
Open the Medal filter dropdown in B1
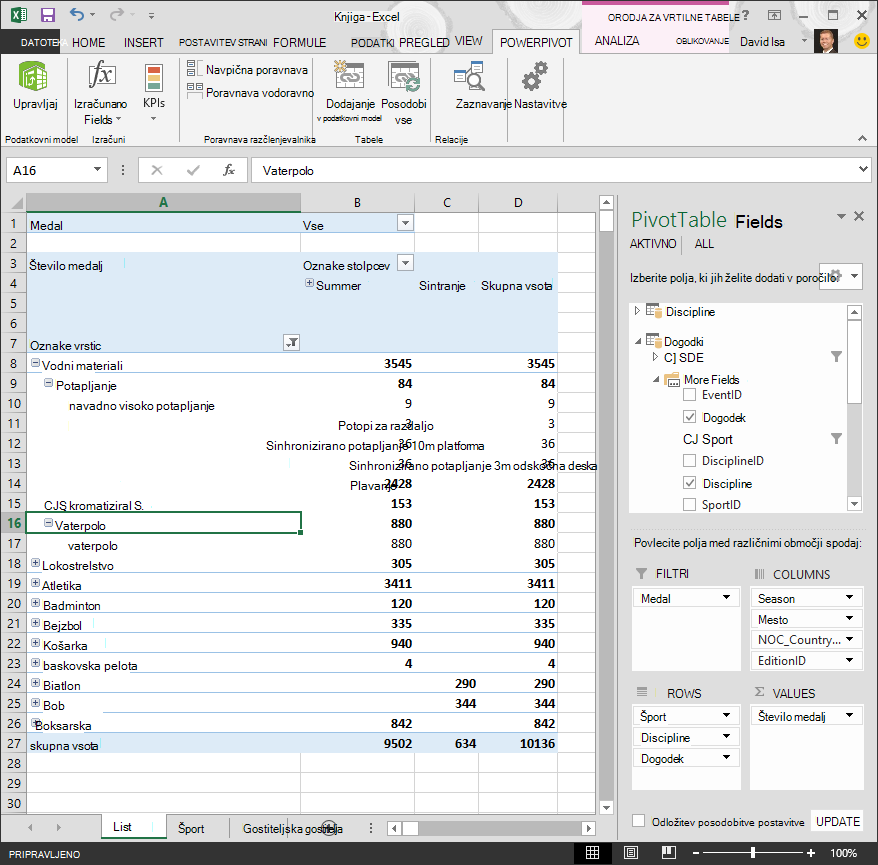[x=405, y=223]
